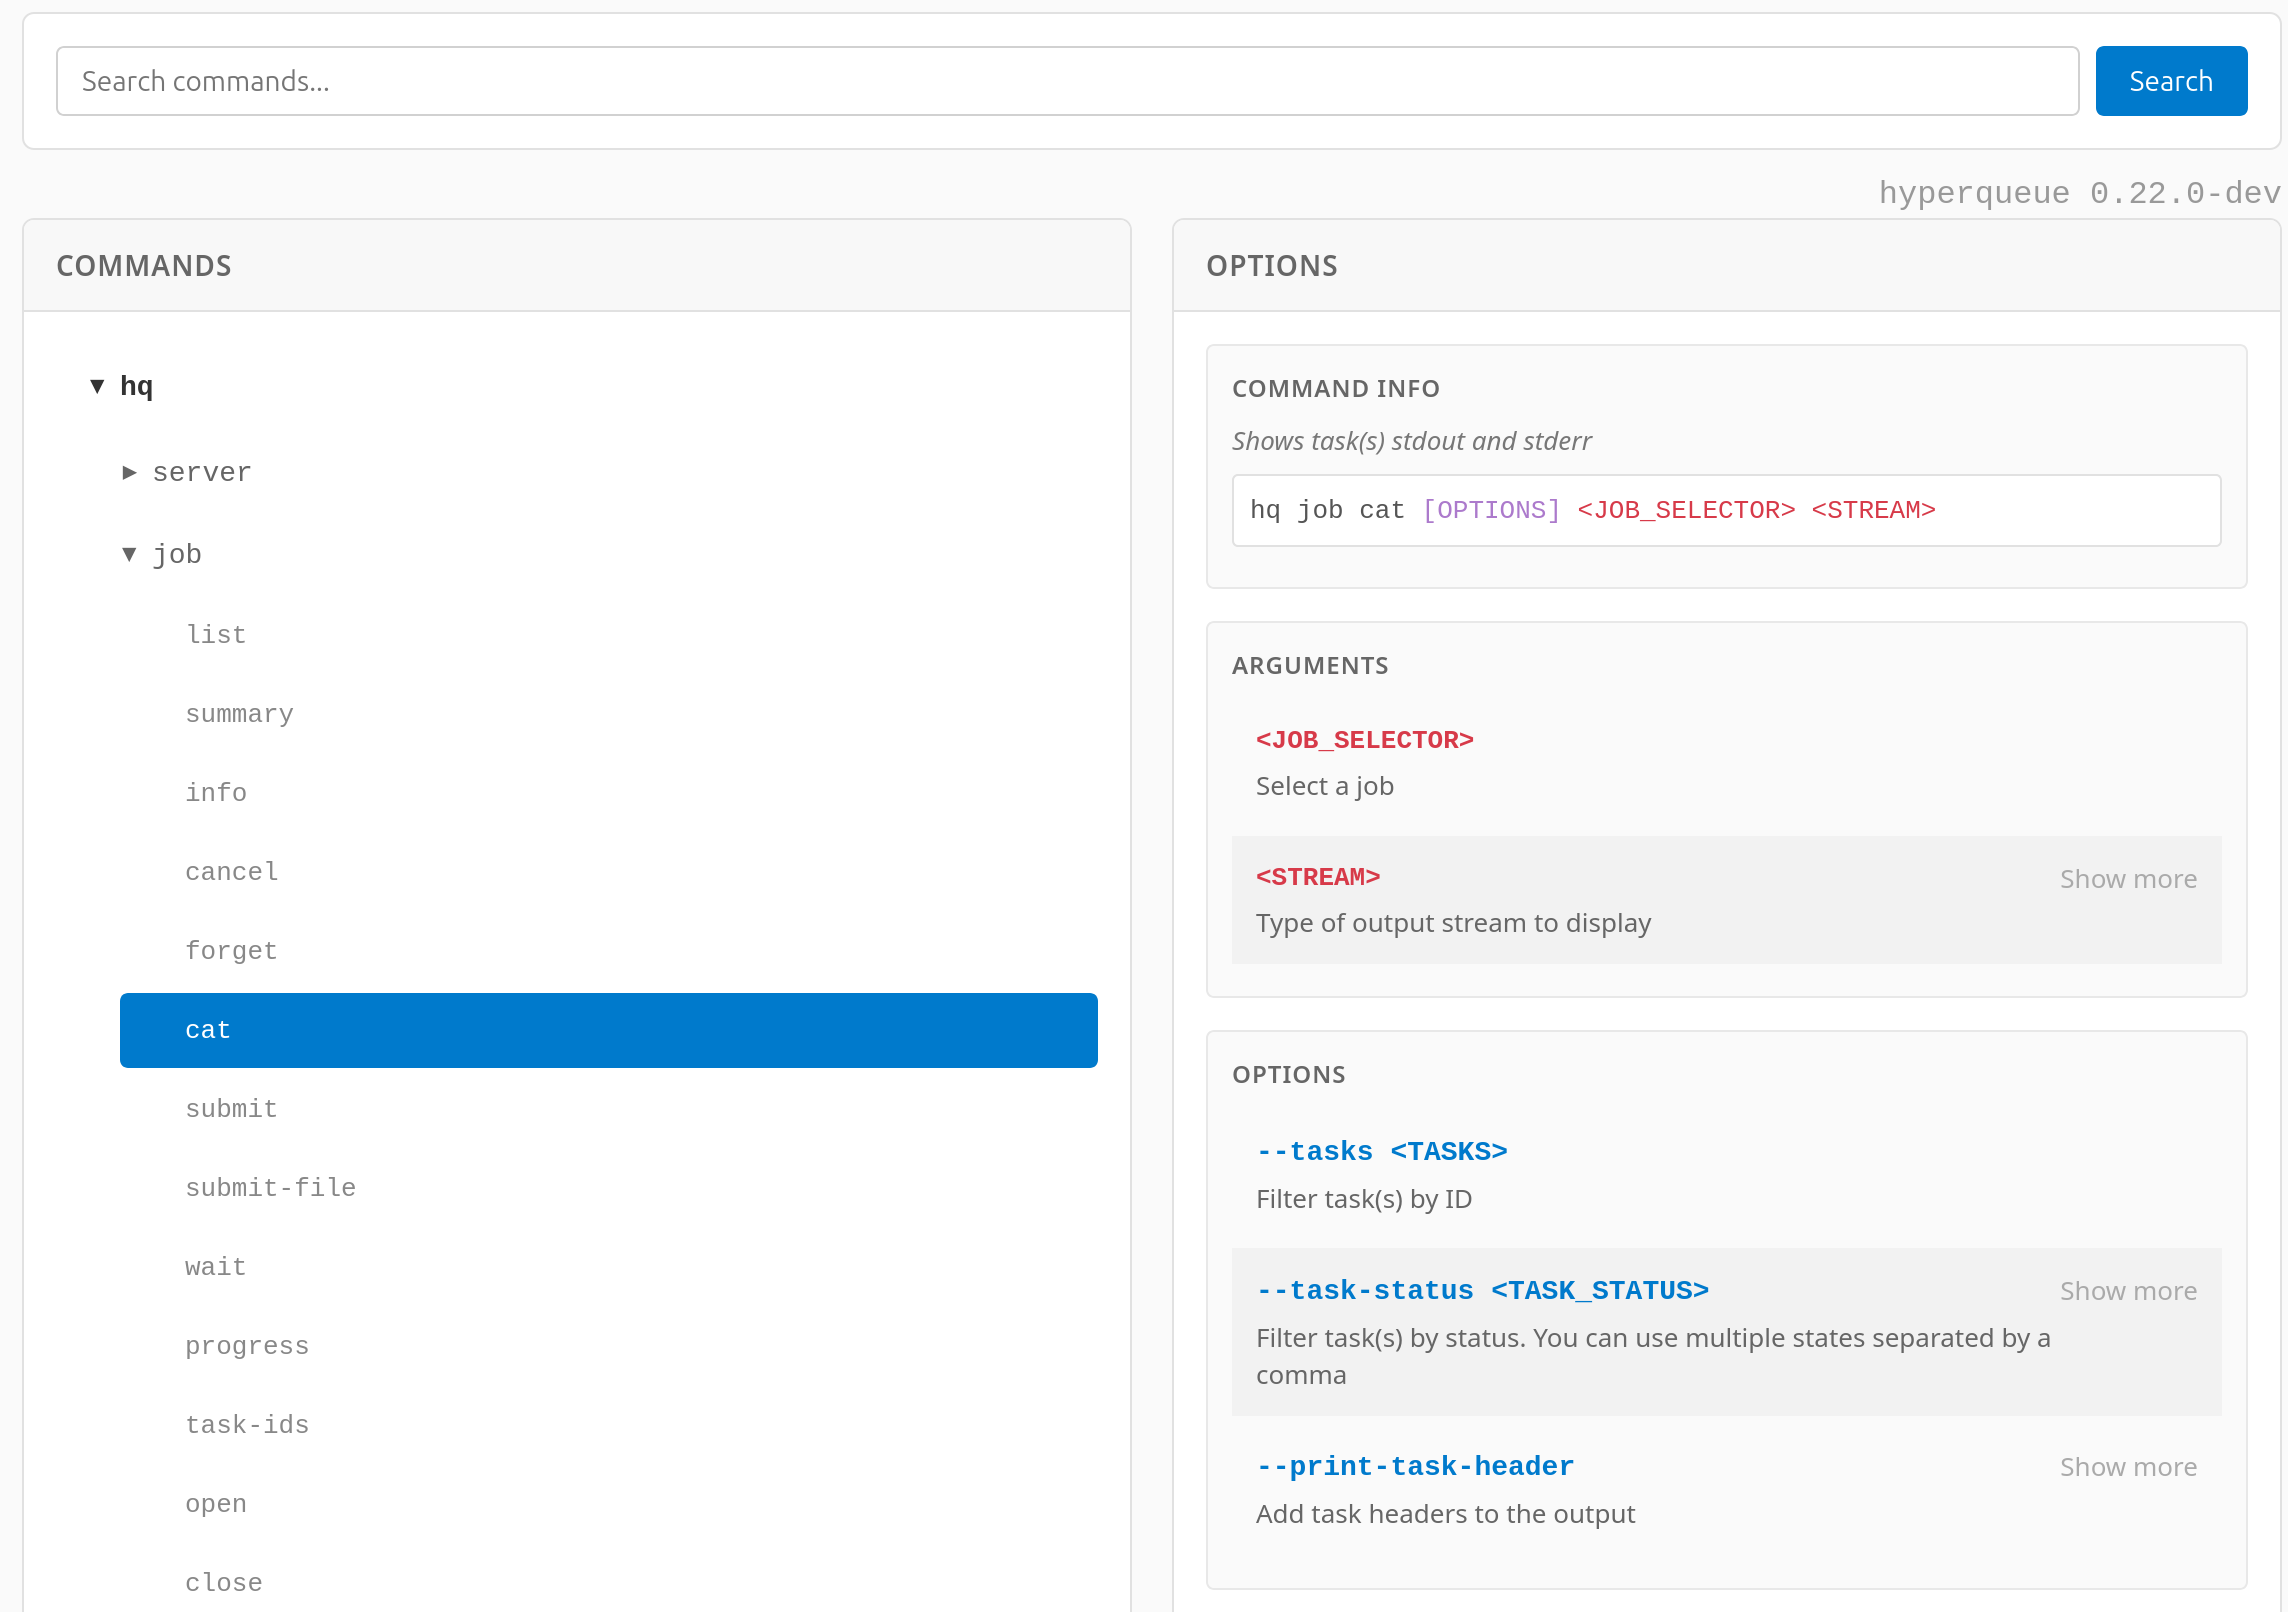Click the blue Search button

point(2171,81)
